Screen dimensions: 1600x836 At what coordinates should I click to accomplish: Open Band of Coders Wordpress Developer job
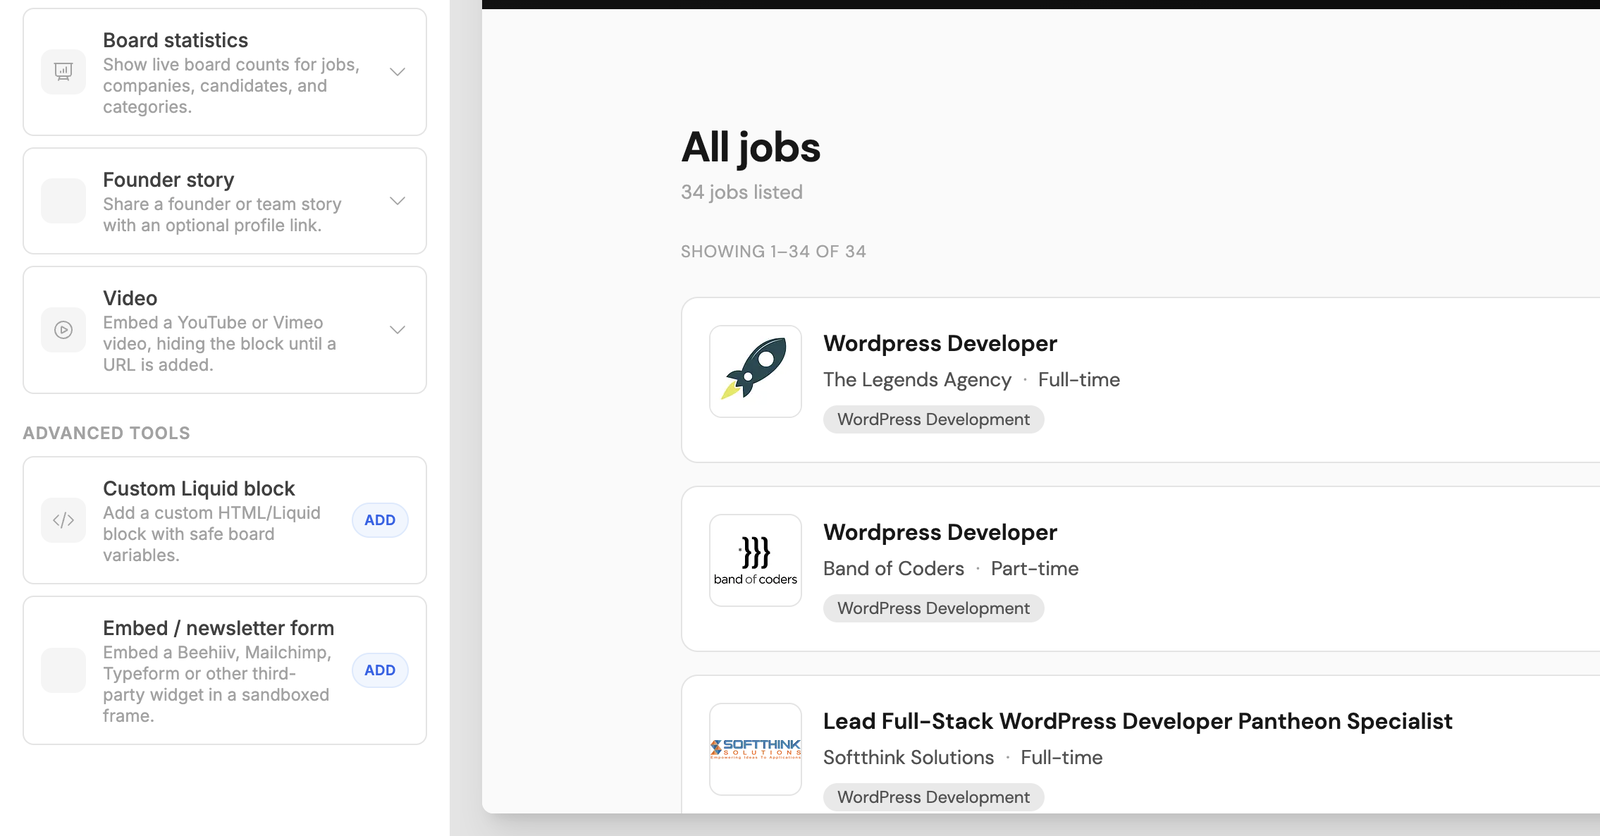(940, 532)
